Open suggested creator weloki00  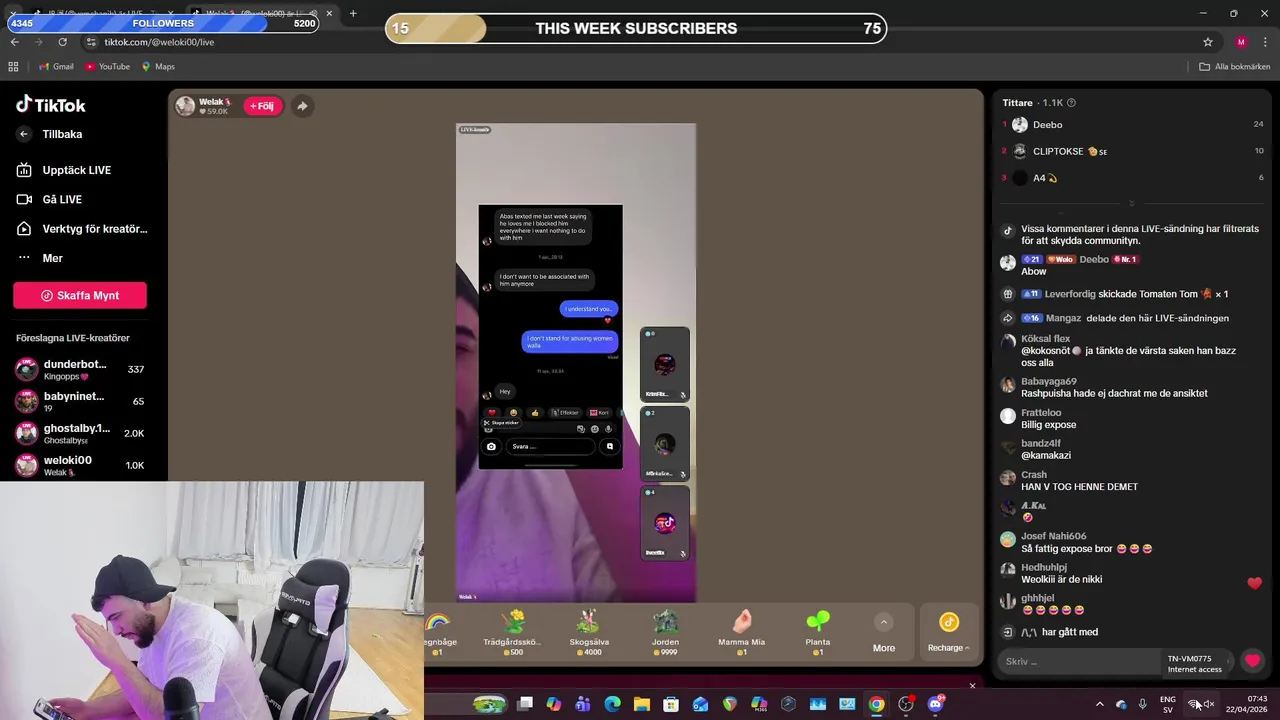pos(80,465)
